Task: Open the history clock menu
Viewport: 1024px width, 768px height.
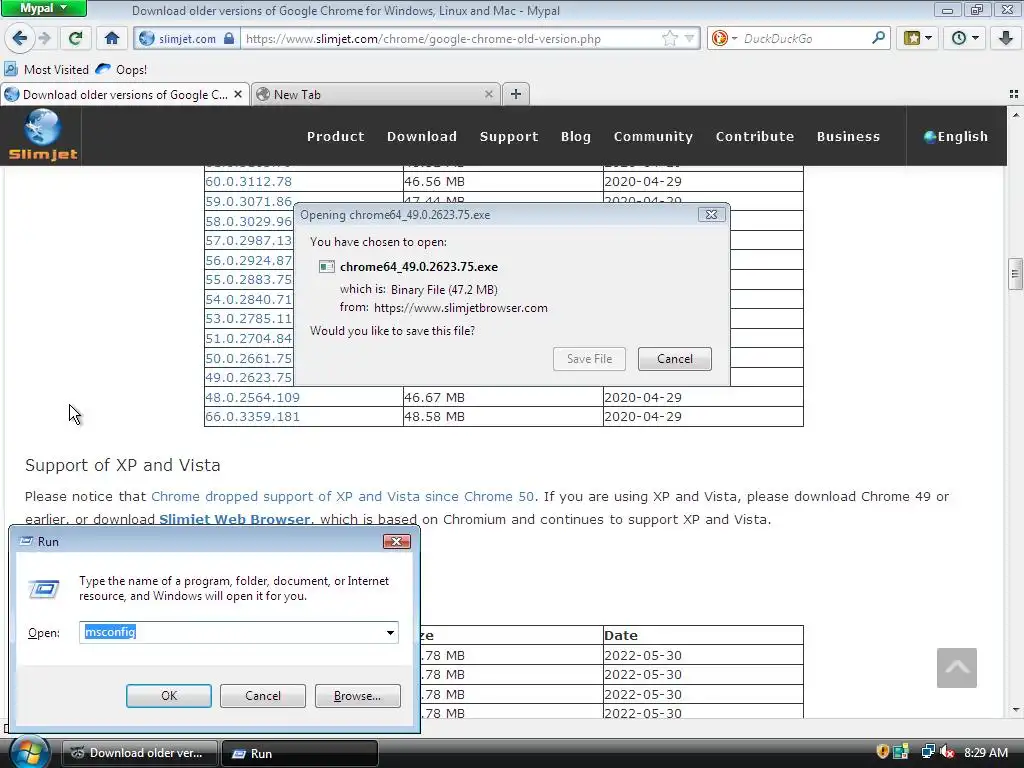Action: [965, 39]
